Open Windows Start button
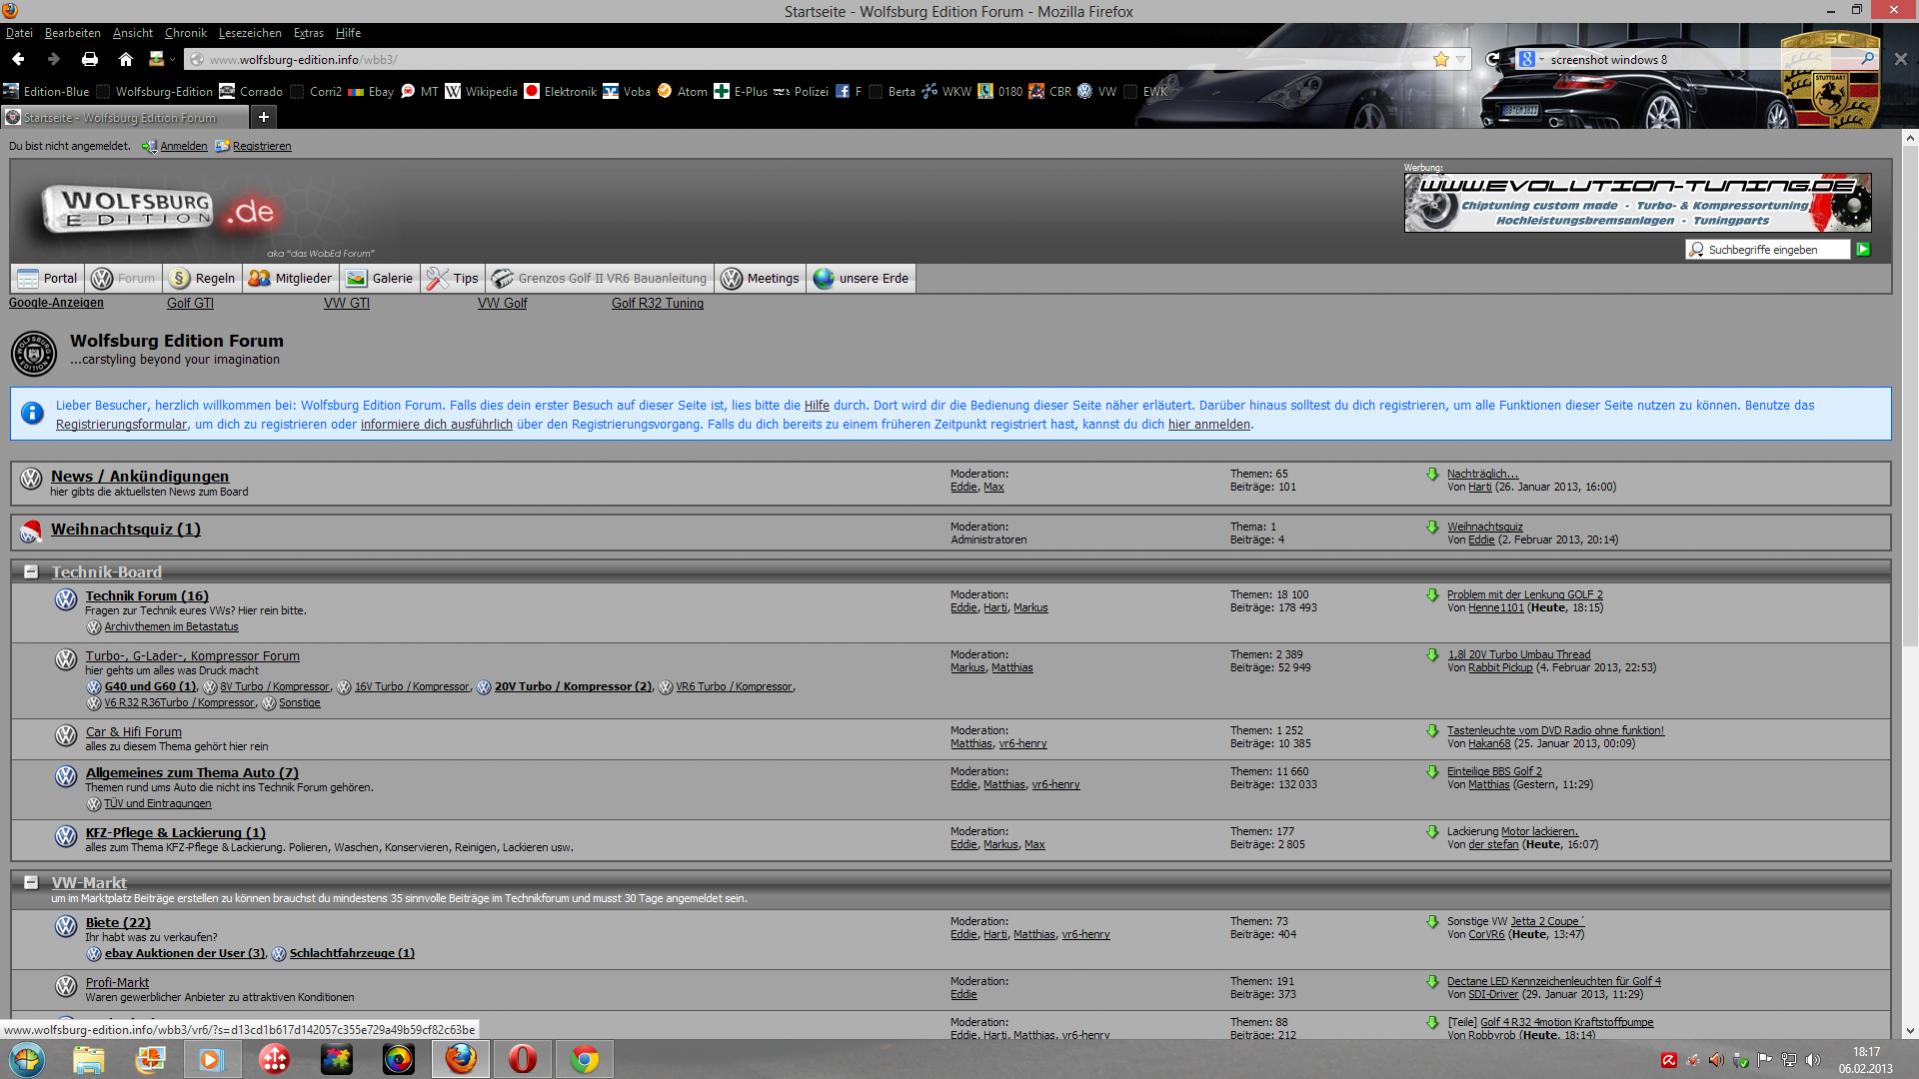1919x1079 pixels. 26,1059
